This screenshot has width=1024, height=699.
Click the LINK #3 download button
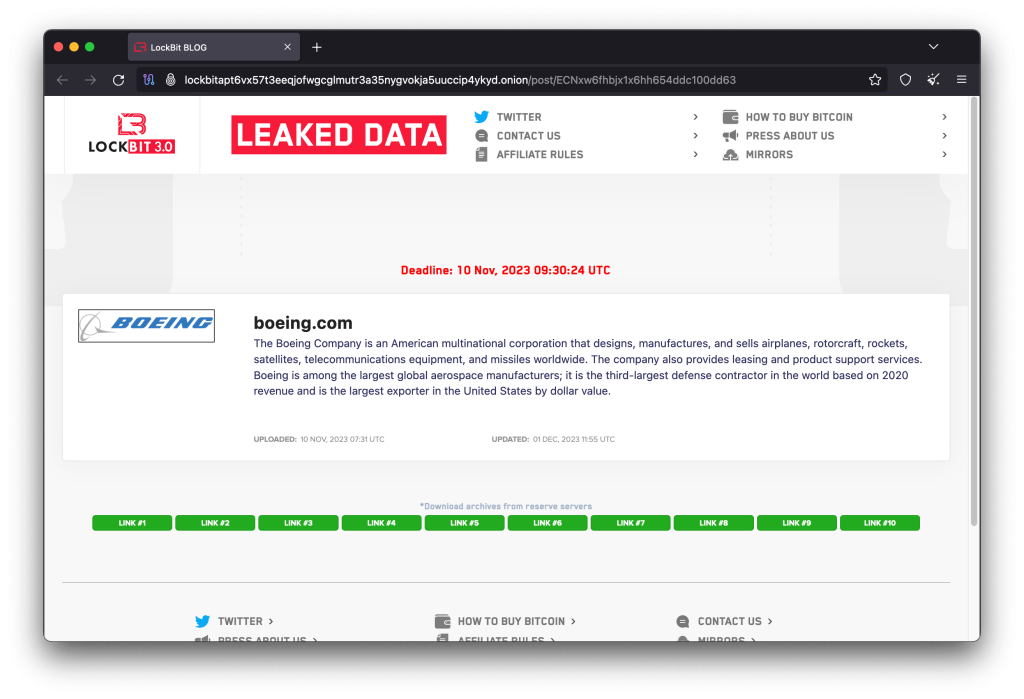point(298,523)
